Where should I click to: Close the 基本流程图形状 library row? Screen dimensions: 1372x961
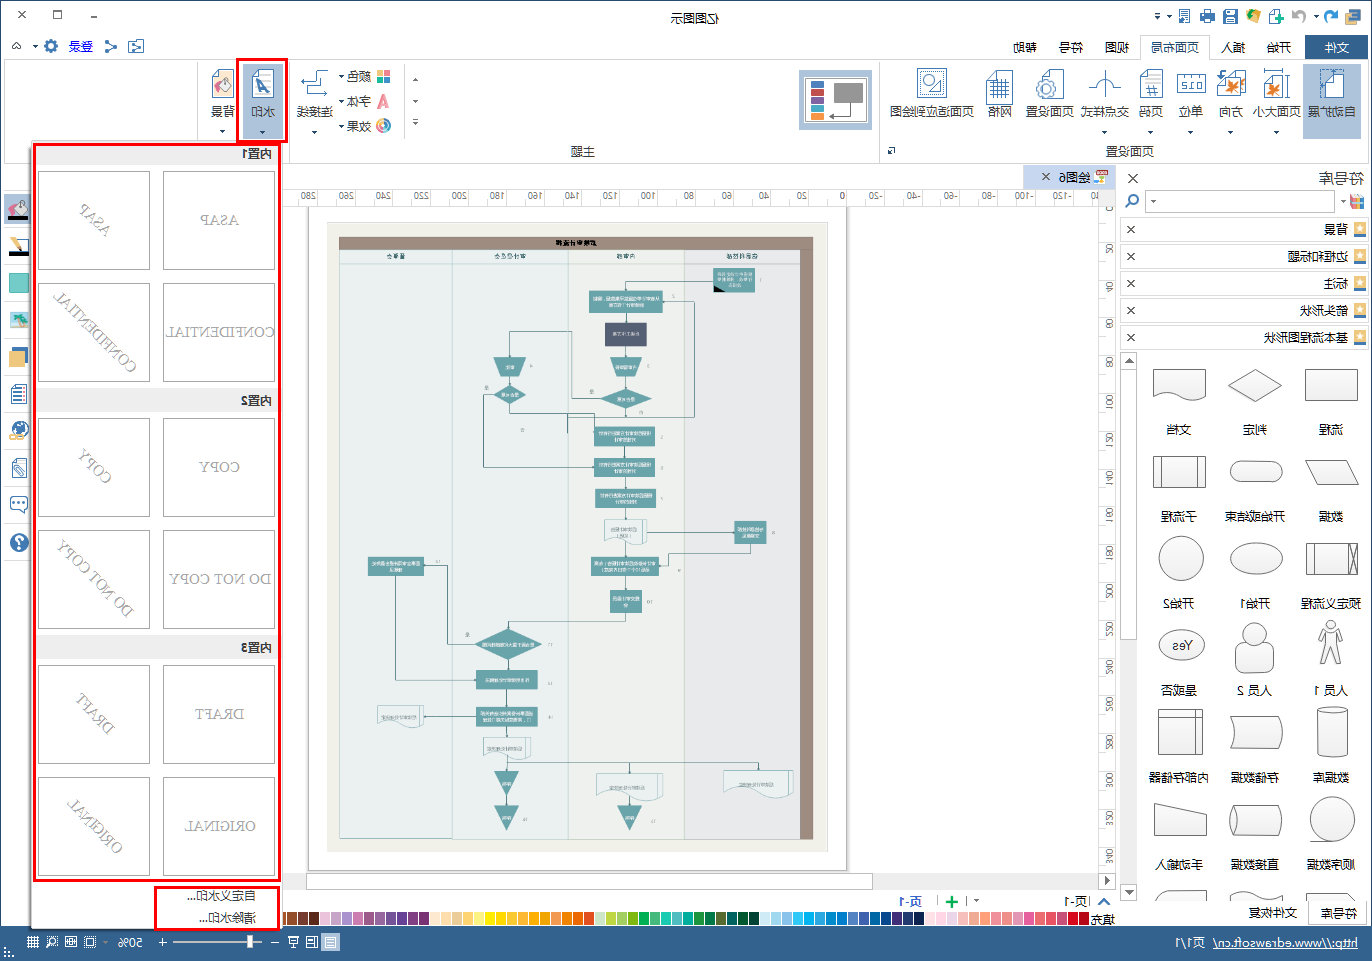tap(1131, 337)
